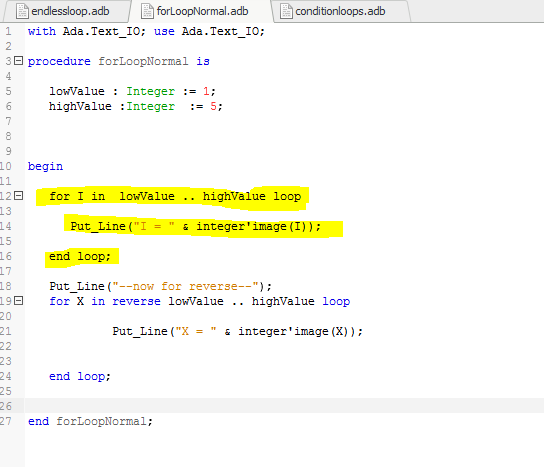This screenshot has height=467, width=544.
Task: Select the forLoopNormal.adb tab
Action: (201, 11)
